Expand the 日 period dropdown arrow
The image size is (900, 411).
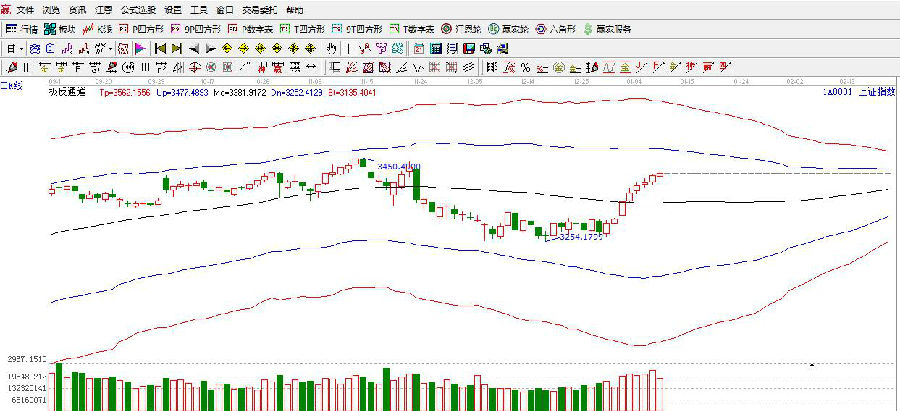pos(21,48)
